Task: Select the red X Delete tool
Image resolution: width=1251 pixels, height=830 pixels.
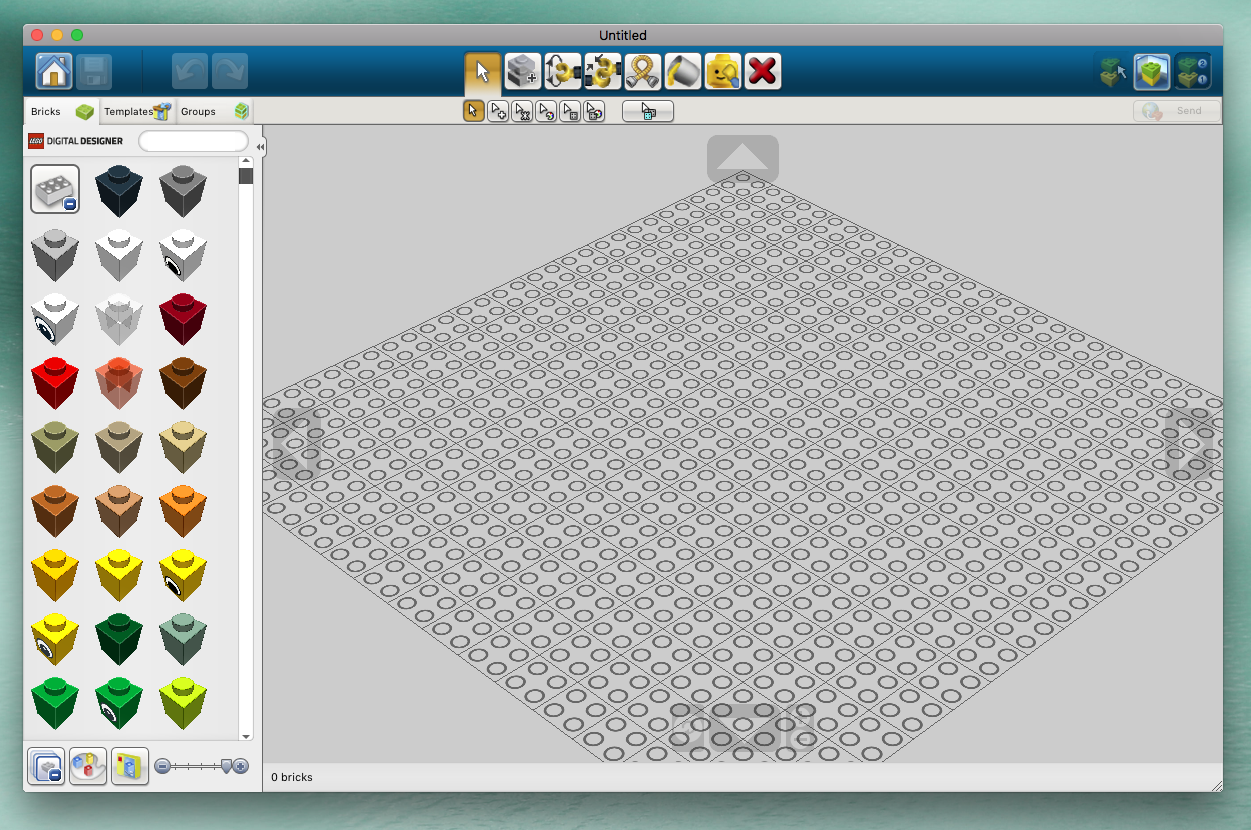Action: (x=763, y=71)
